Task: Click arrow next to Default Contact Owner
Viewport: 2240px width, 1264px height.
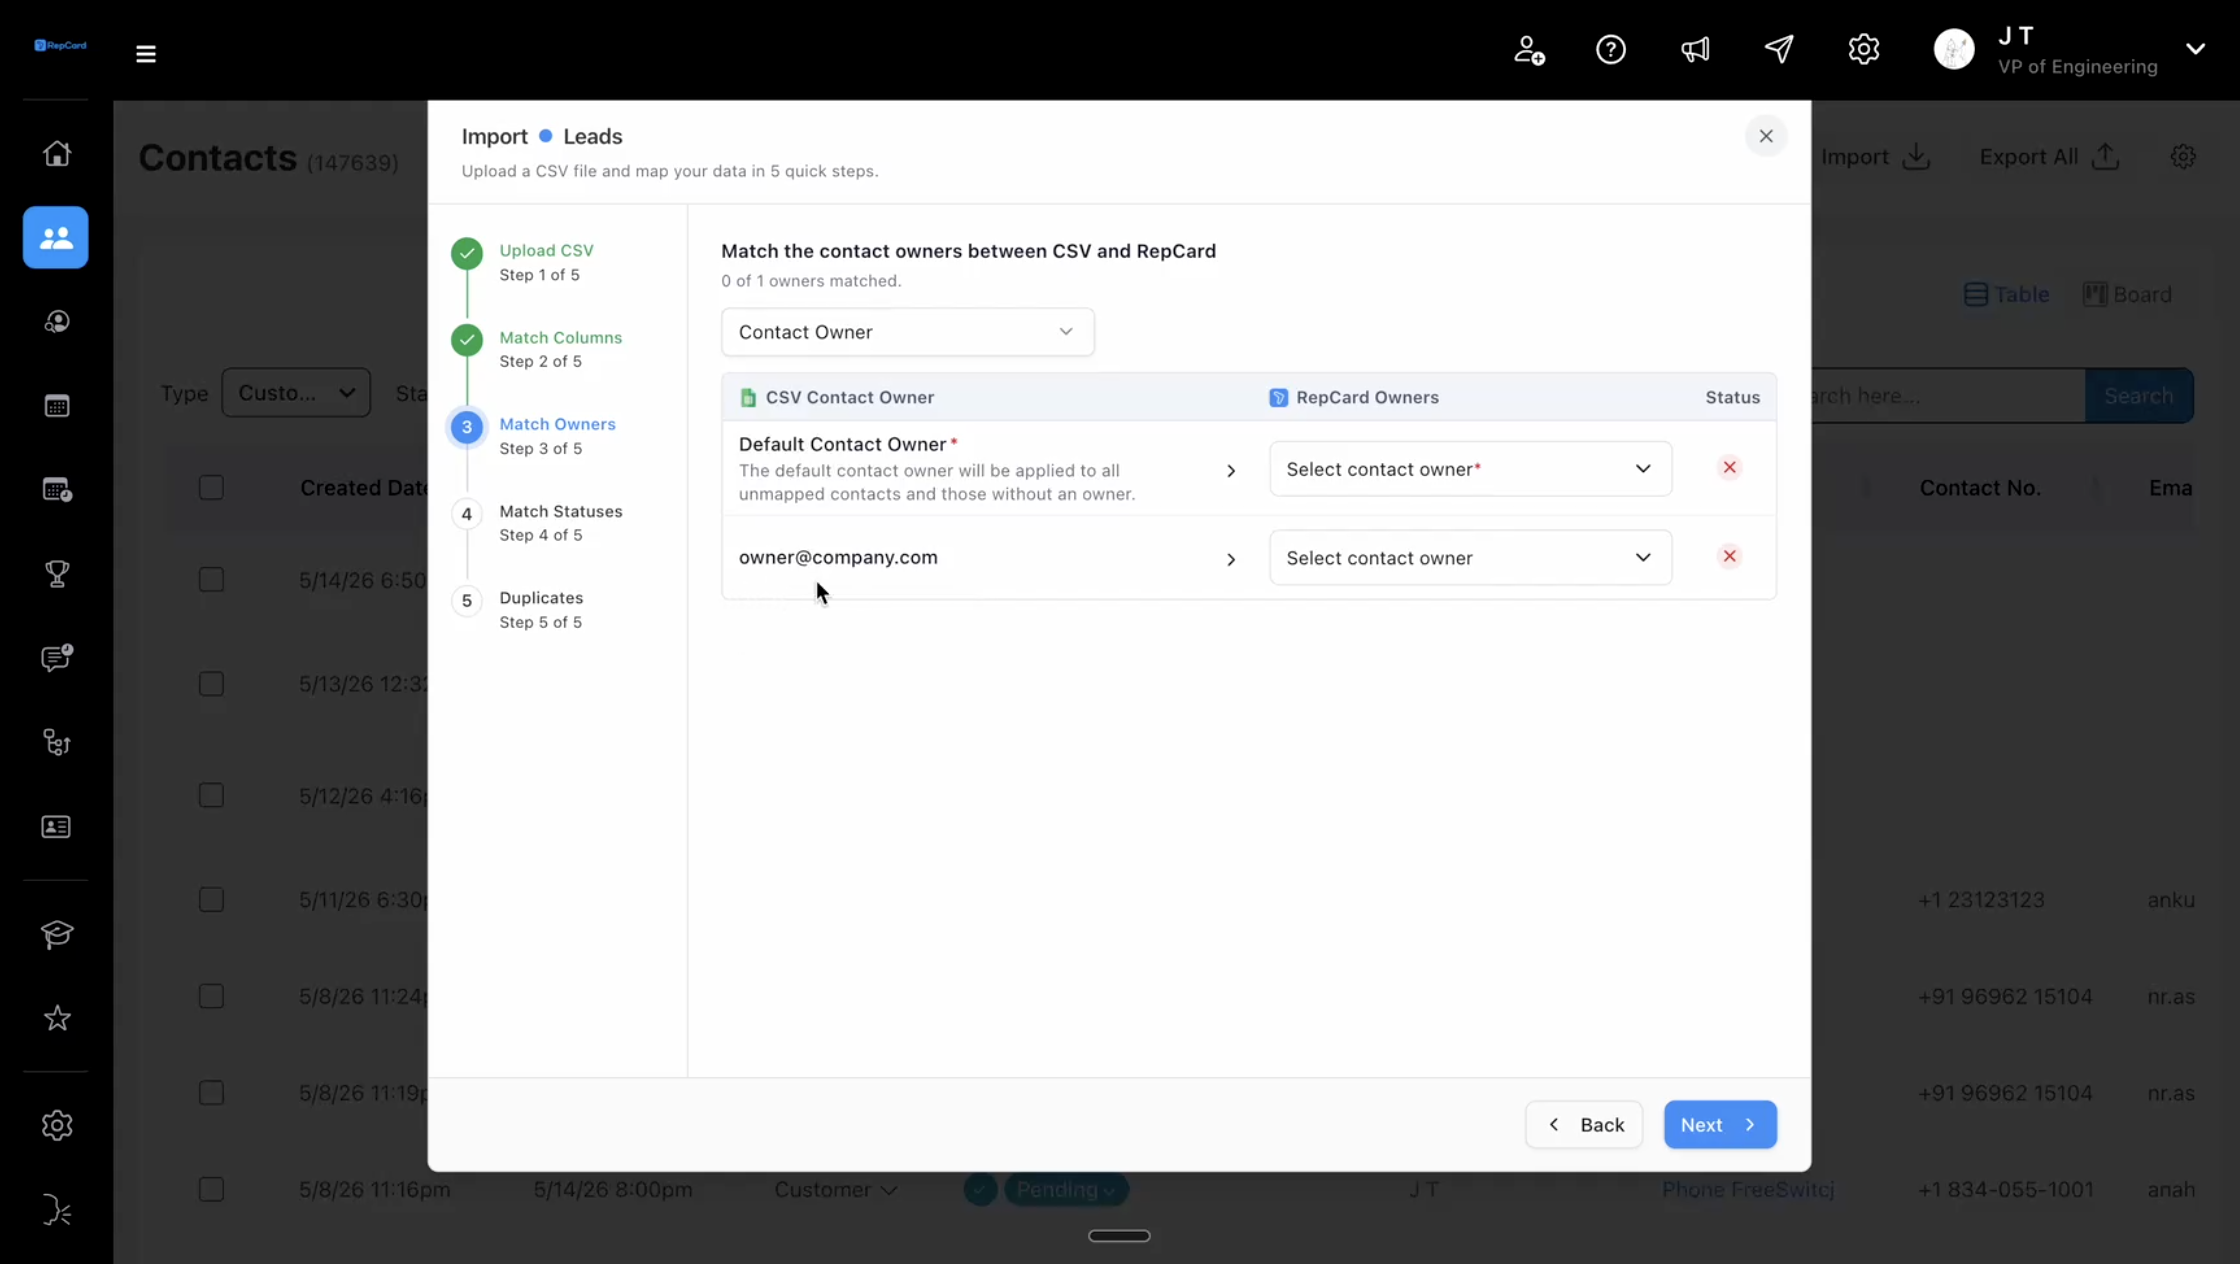Action: point(1231,471)
